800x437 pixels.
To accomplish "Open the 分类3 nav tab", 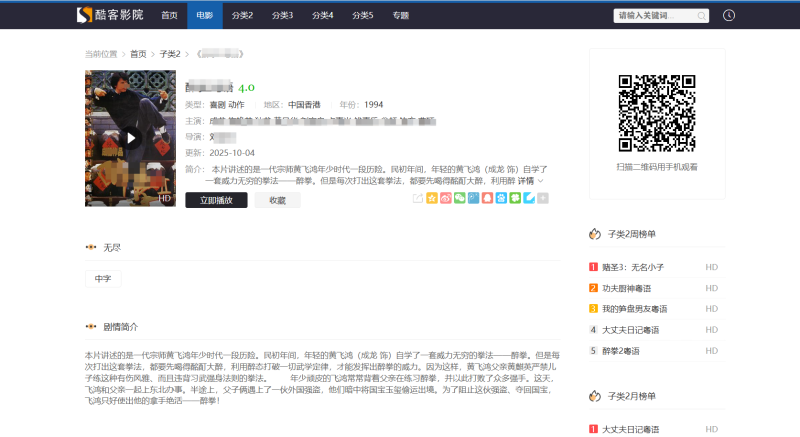I will click(282, 15).
